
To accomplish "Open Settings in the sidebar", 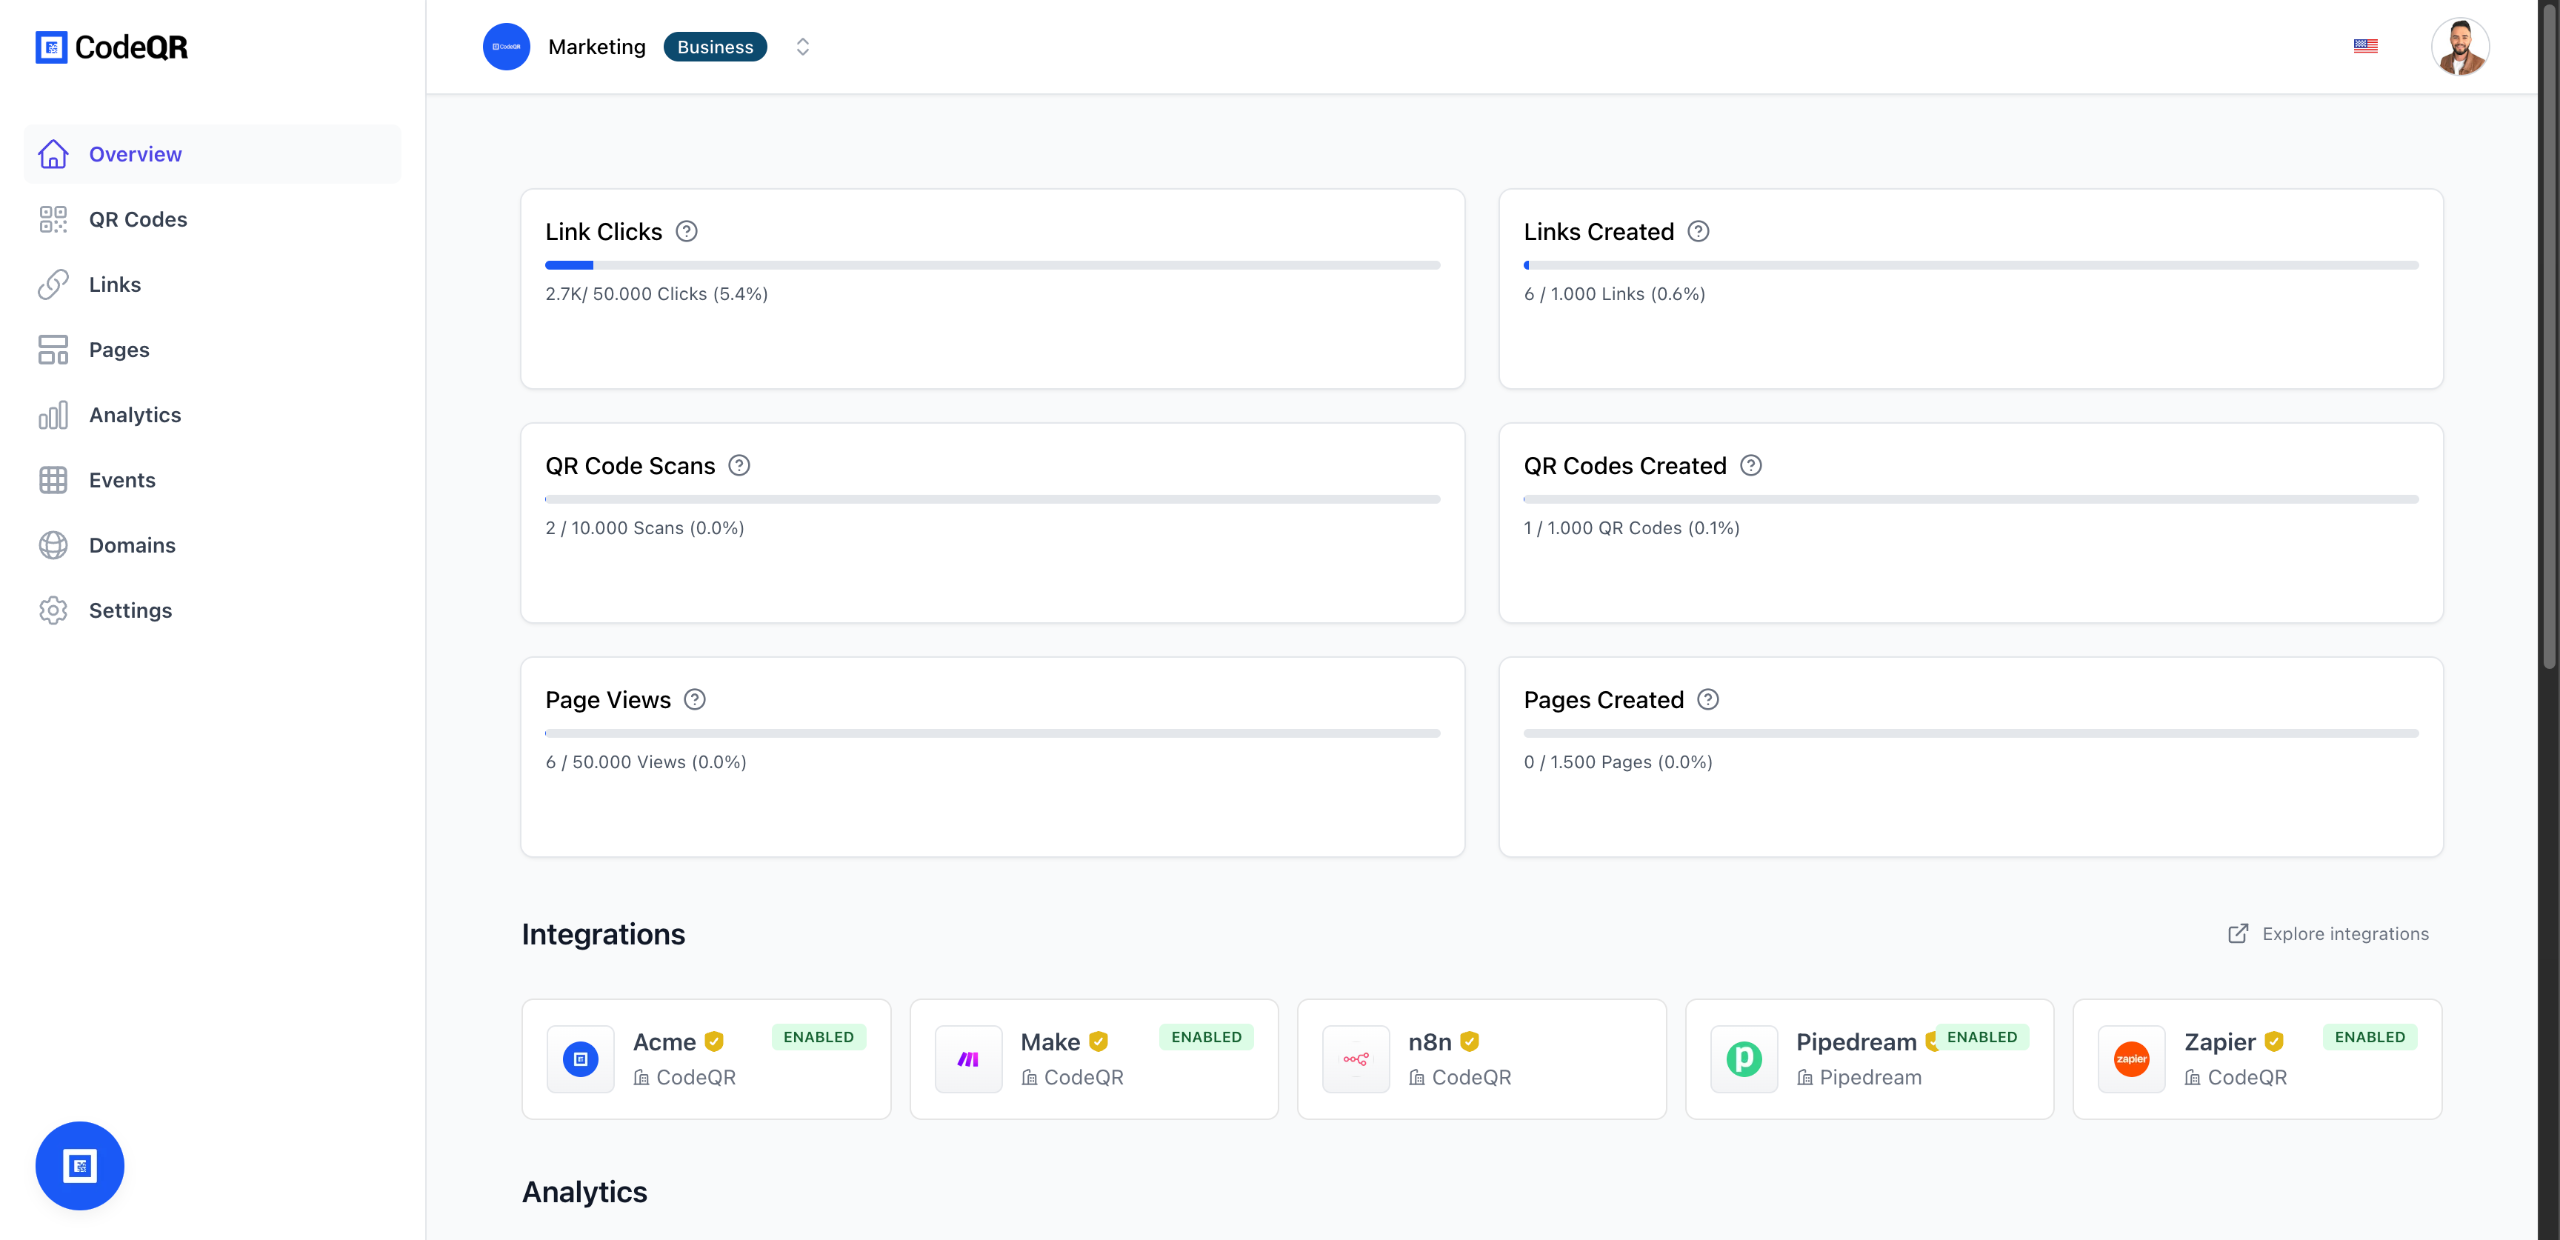I will click(130, 610).
